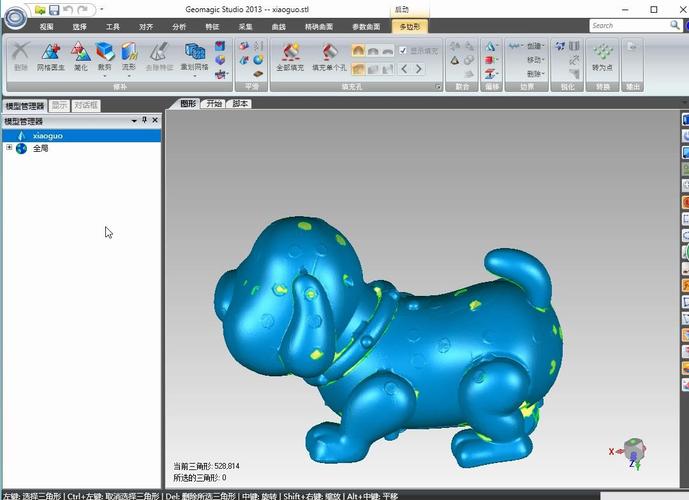Open the 分析 ribbon tab
Viewport: 689px width, 500px height.
point(179,27)
